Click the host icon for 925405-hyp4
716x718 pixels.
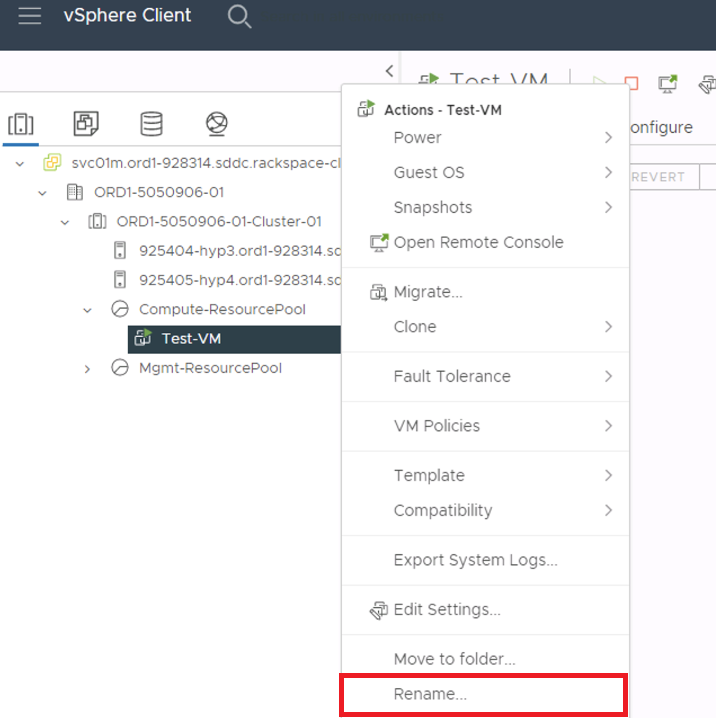click(120, 280)
